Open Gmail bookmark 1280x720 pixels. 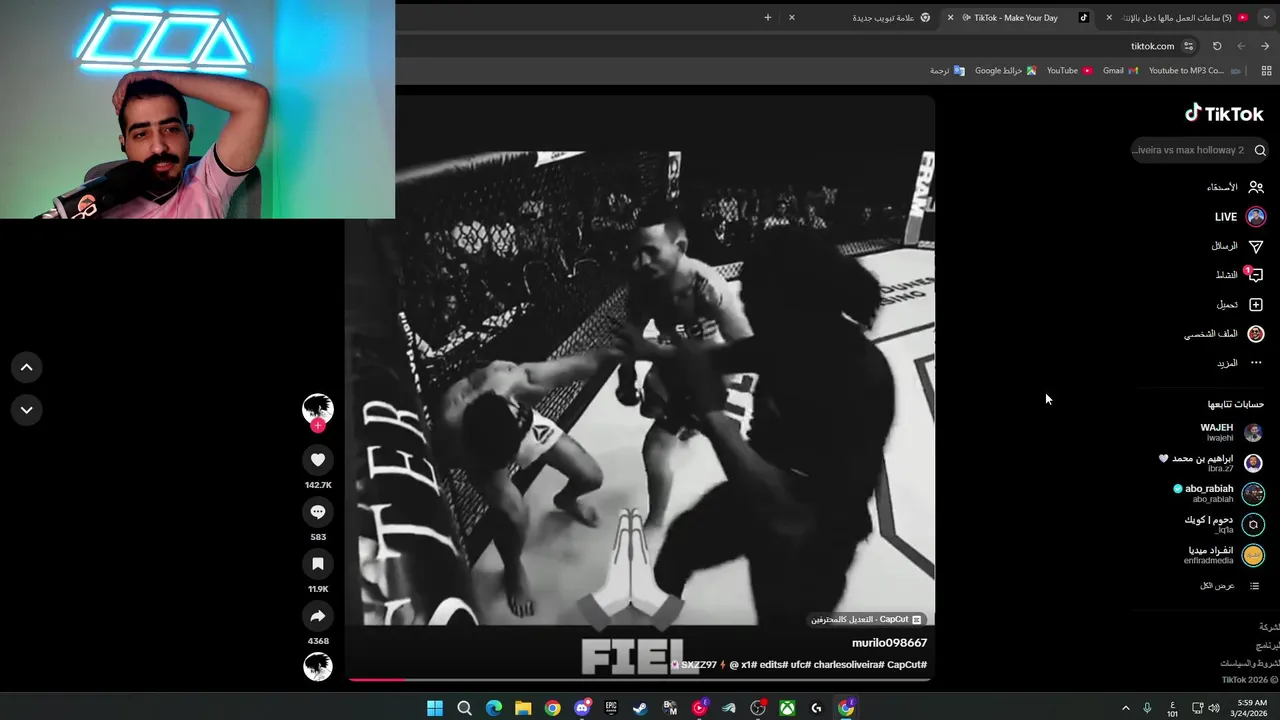pos(1120,71)
